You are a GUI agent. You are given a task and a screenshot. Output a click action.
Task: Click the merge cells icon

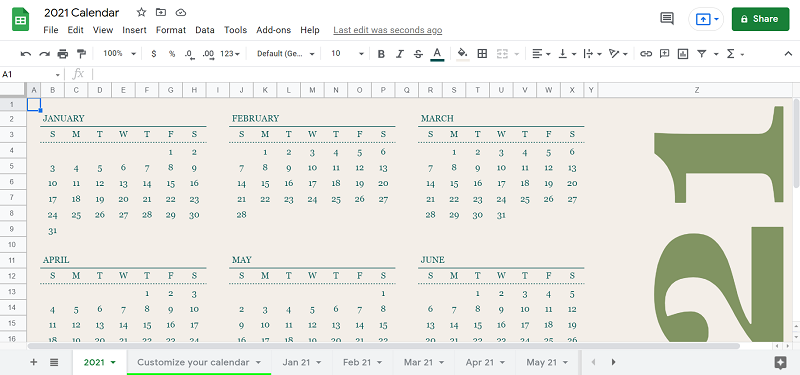tap(502, 54)
